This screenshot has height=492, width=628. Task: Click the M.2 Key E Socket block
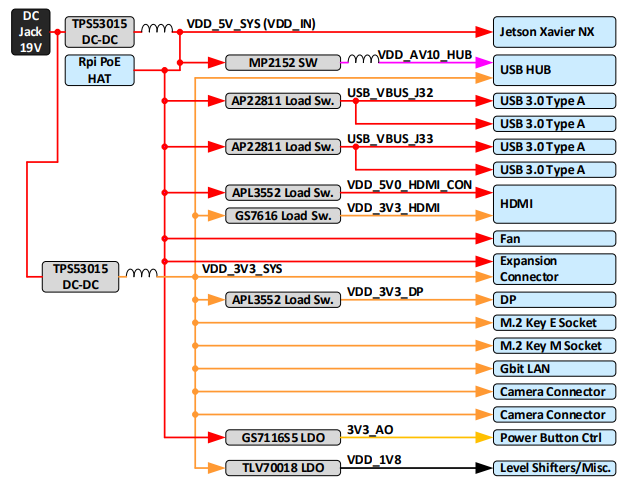[x=554, y=323]
